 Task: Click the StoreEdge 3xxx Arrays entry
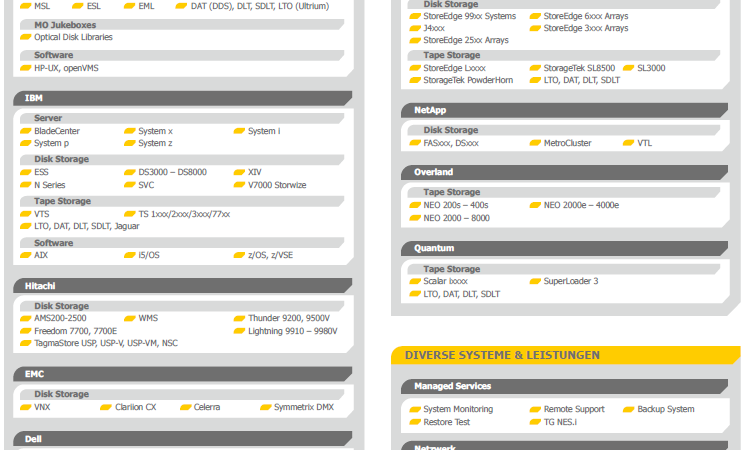click(586, 28)
